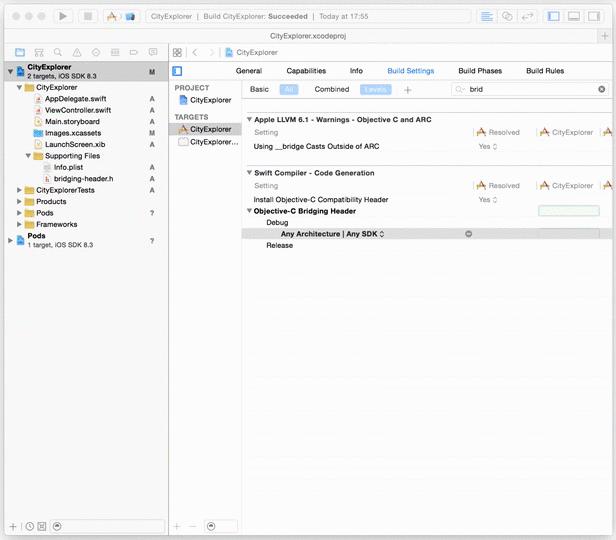Show the Standard editor
The height and width of the screenshot is (540, 616).
point(487,16)
